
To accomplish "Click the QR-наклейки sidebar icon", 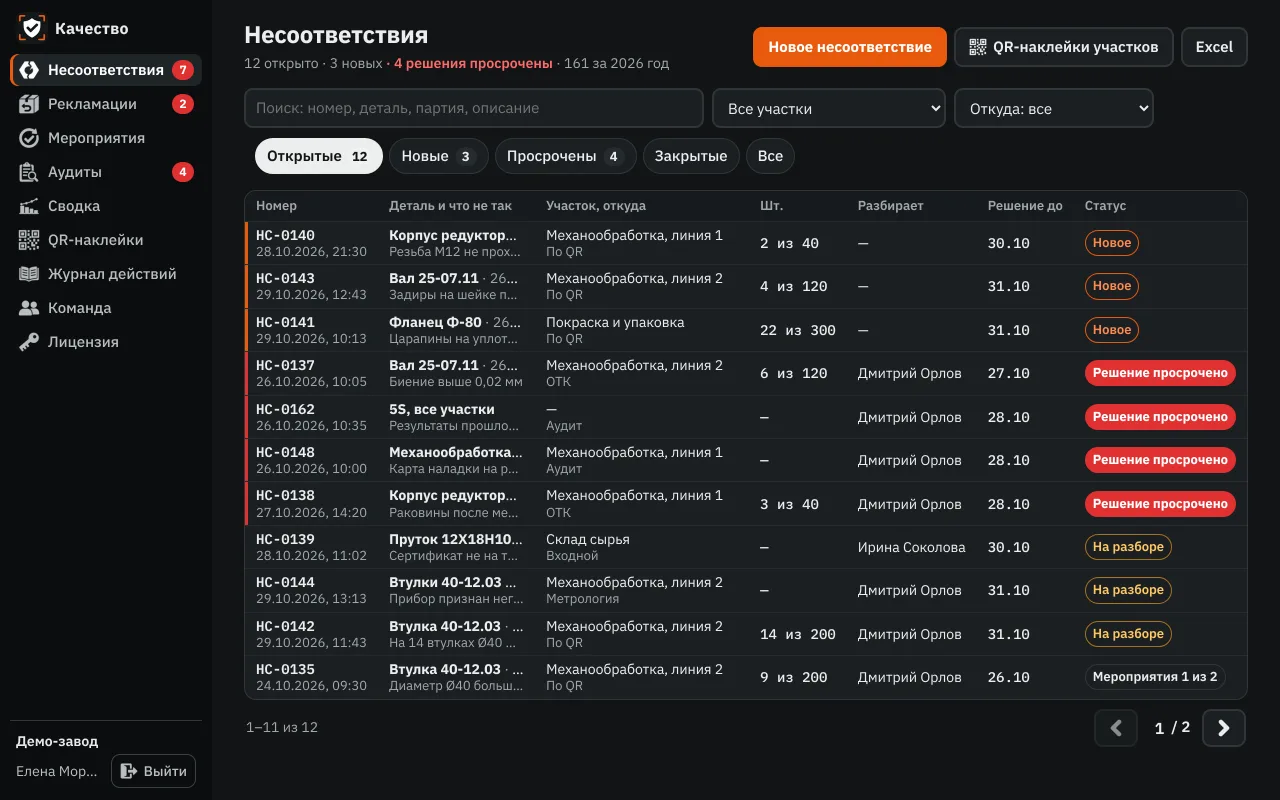I will (29, 240).
